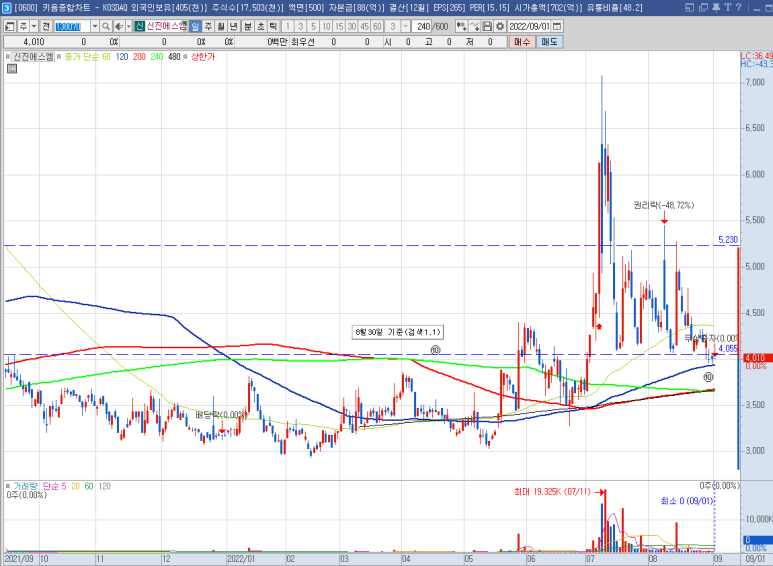Click the 240 moving average legend label
This screenshot has height=566, width=773.
(x=157, y=57)
